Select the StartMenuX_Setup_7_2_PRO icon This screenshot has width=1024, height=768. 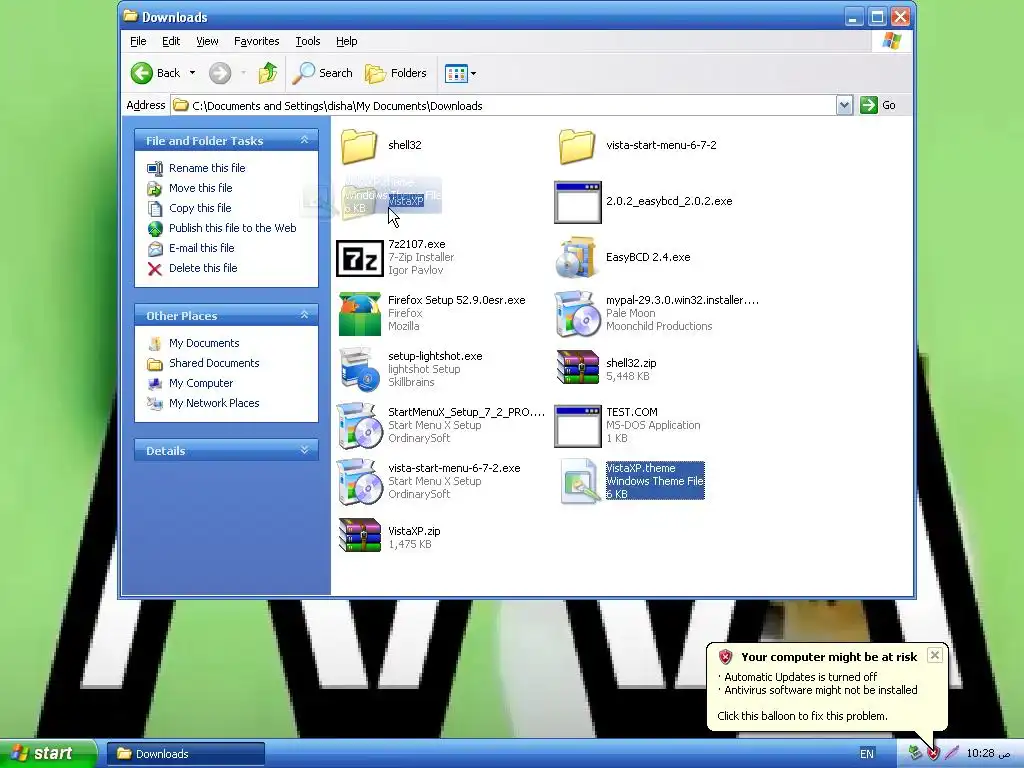pyautogui.click(x=359, y=425)
